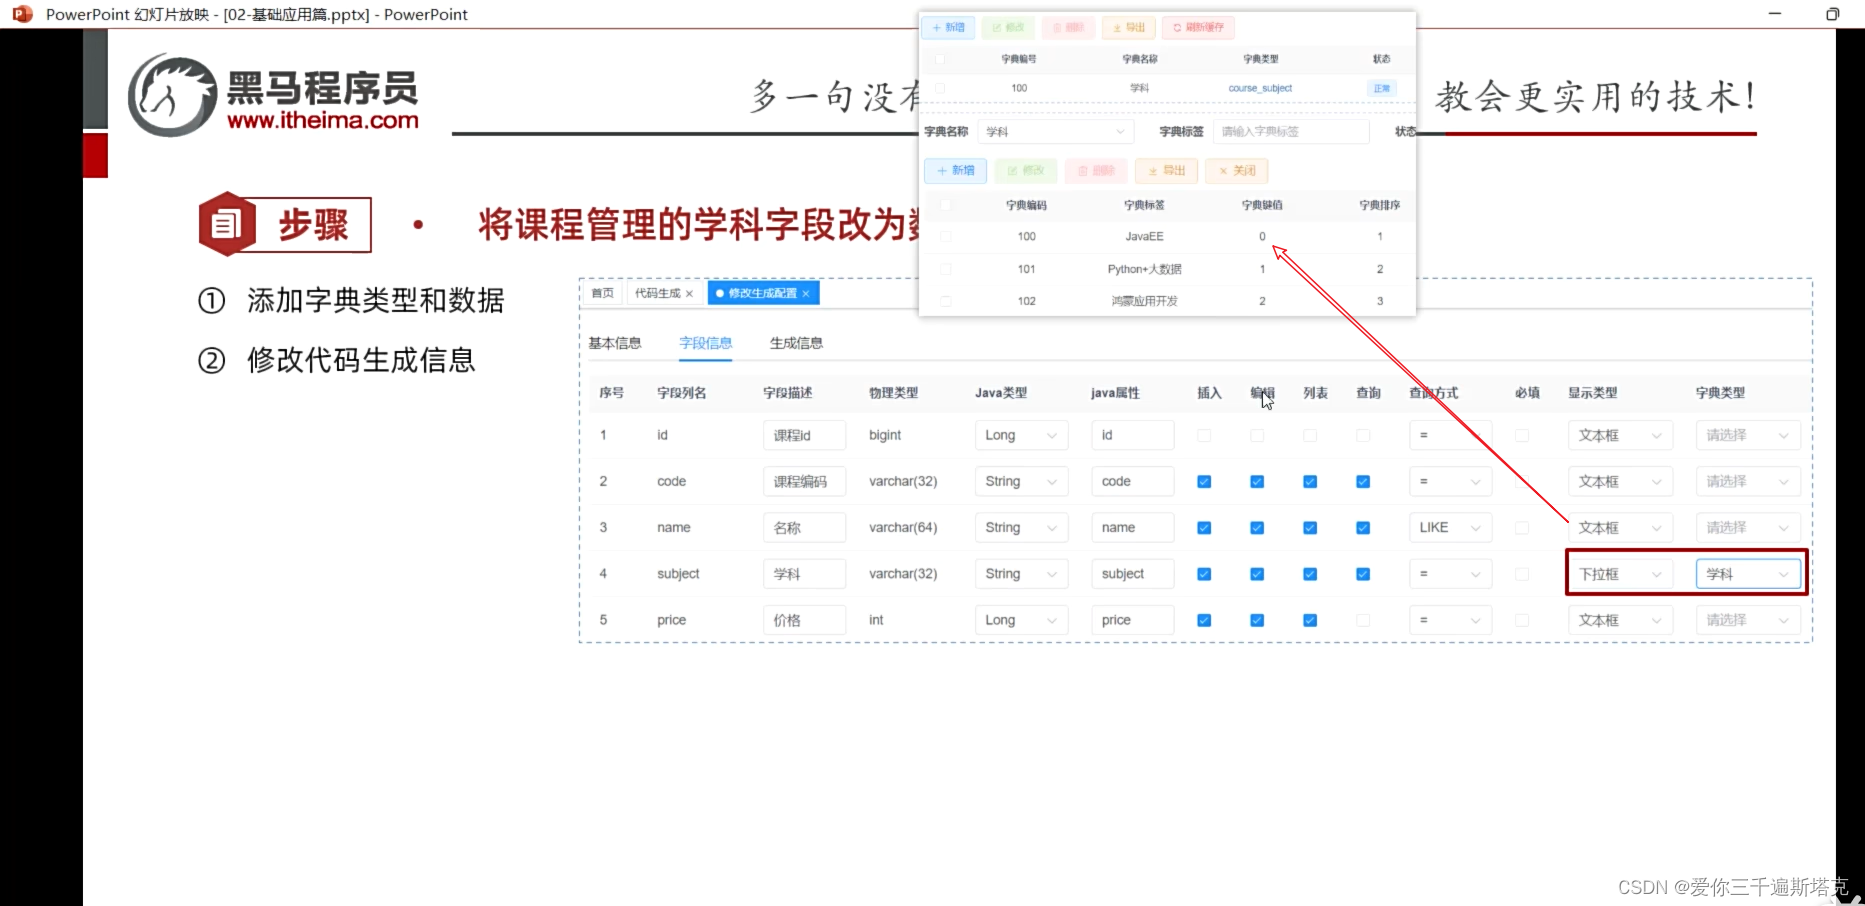Click the 正常 status badge for dictionary 100
This screenshot has height=906, width=1865.
coord(1381,88)
